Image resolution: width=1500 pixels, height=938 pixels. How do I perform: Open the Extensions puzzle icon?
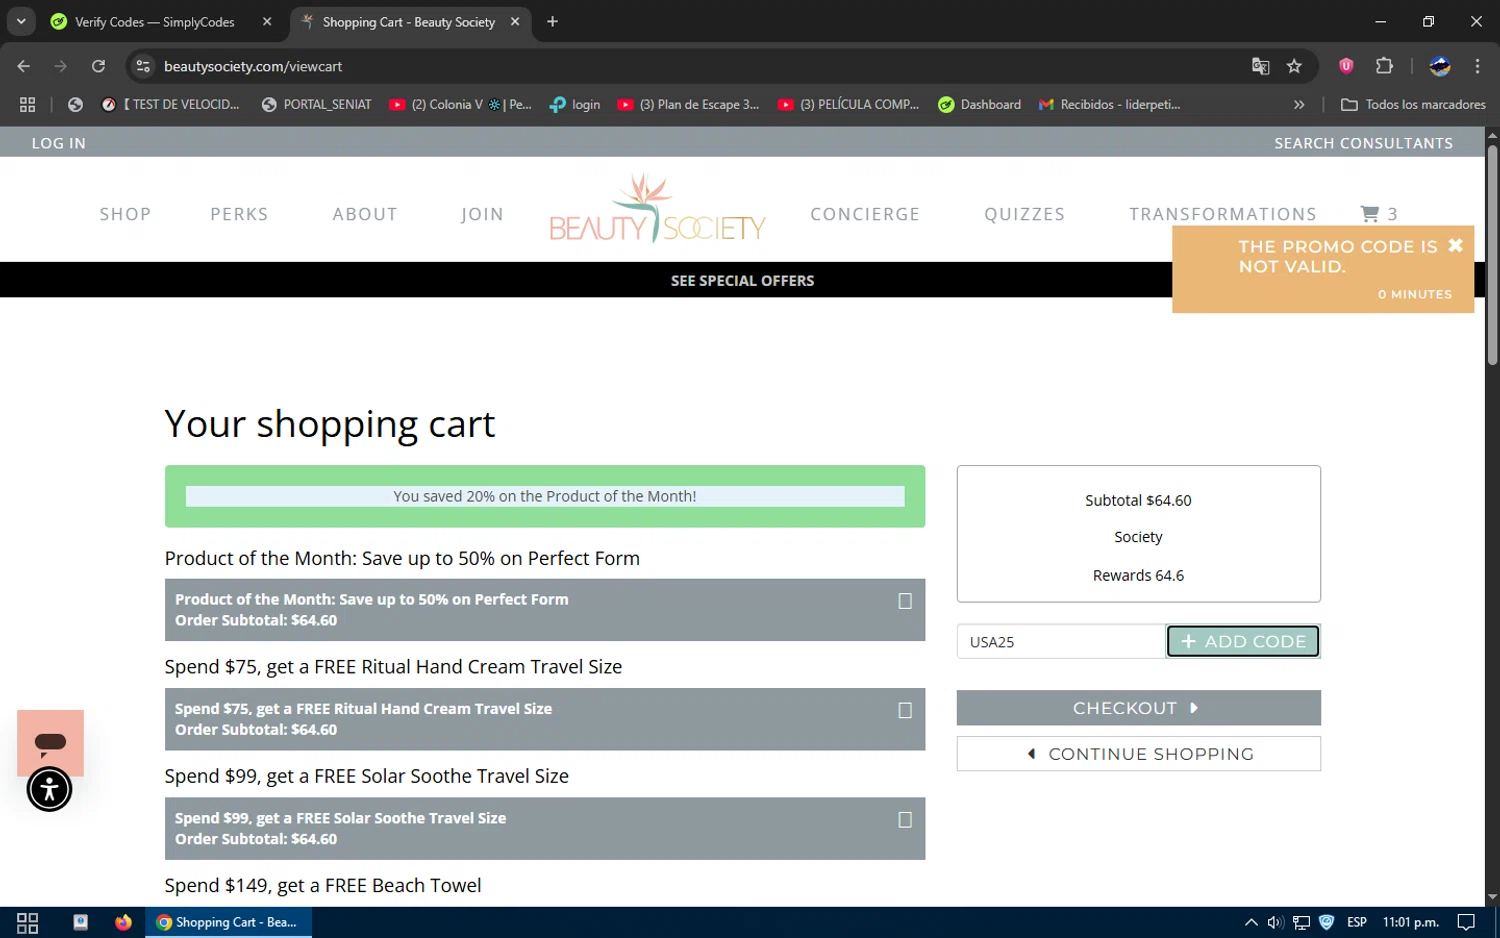pos(1384,66)
